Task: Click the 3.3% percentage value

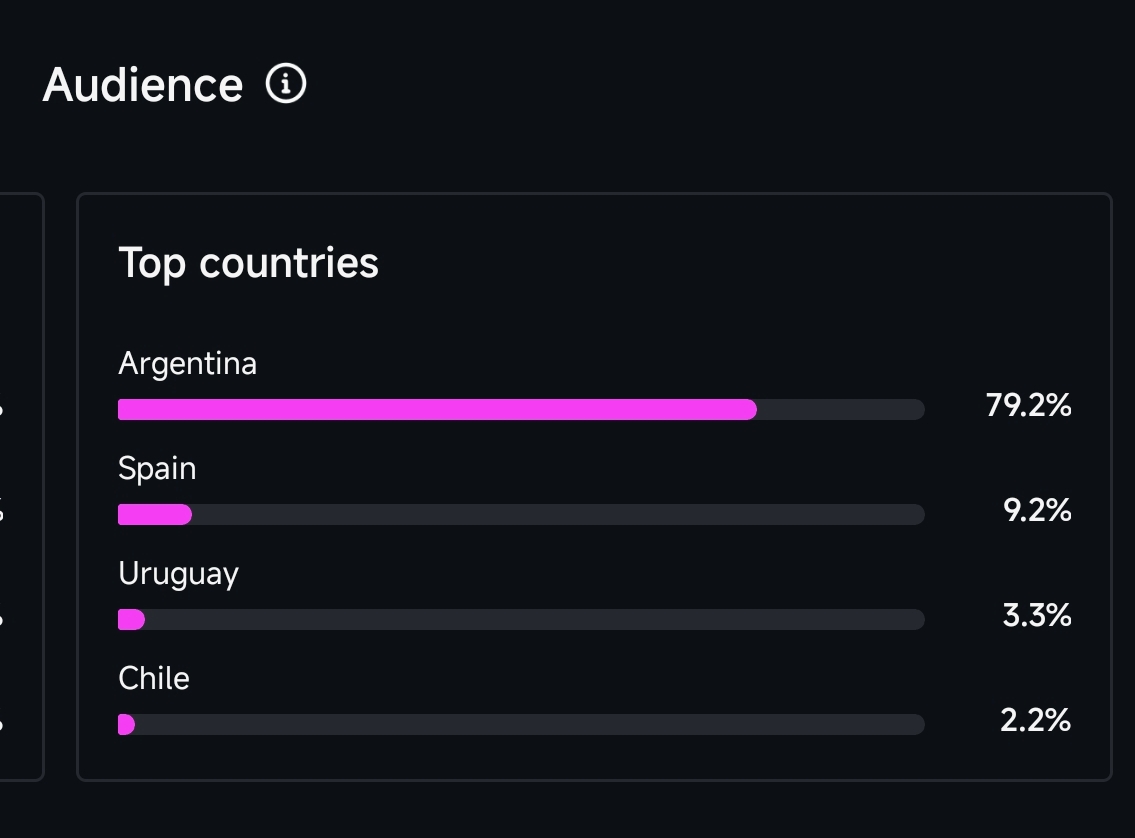Action: coord(1036,615)
